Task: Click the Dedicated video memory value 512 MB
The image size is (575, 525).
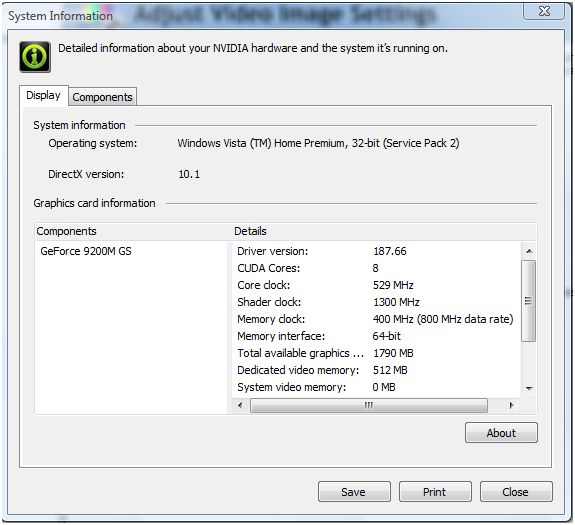Action: pyautogui.click(x=390, y=370)
